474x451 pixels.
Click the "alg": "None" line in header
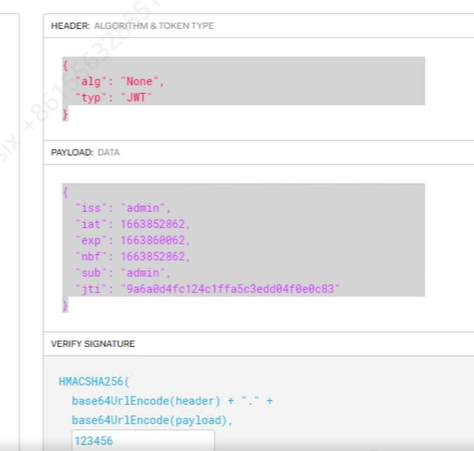(120, 81)
